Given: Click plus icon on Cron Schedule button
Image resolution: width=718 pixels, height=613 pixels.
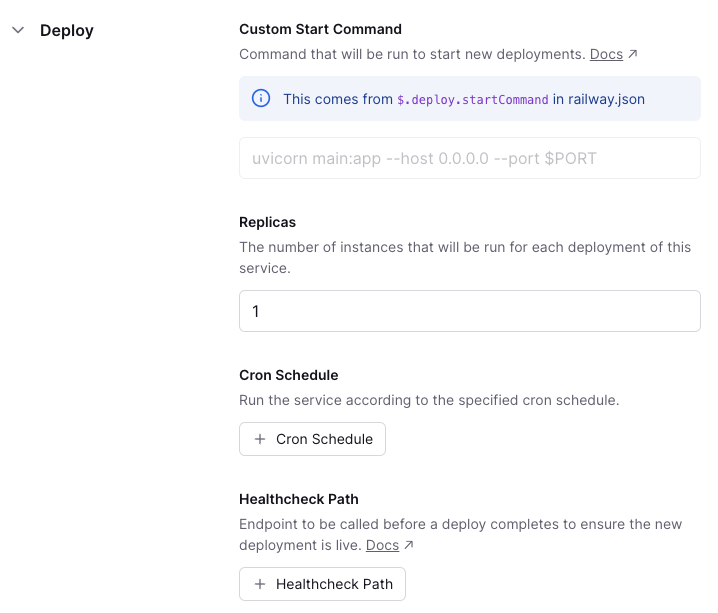Looking at the screenshot, I should (x=260, y=439).
